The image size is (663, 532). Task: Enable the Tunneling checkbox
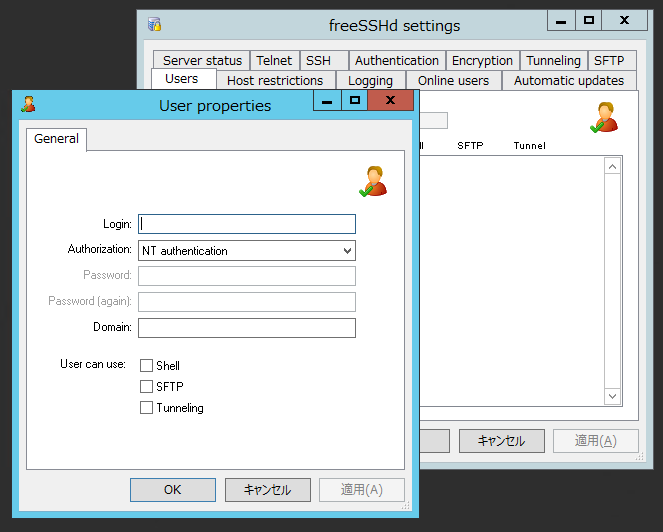(146, 408)
